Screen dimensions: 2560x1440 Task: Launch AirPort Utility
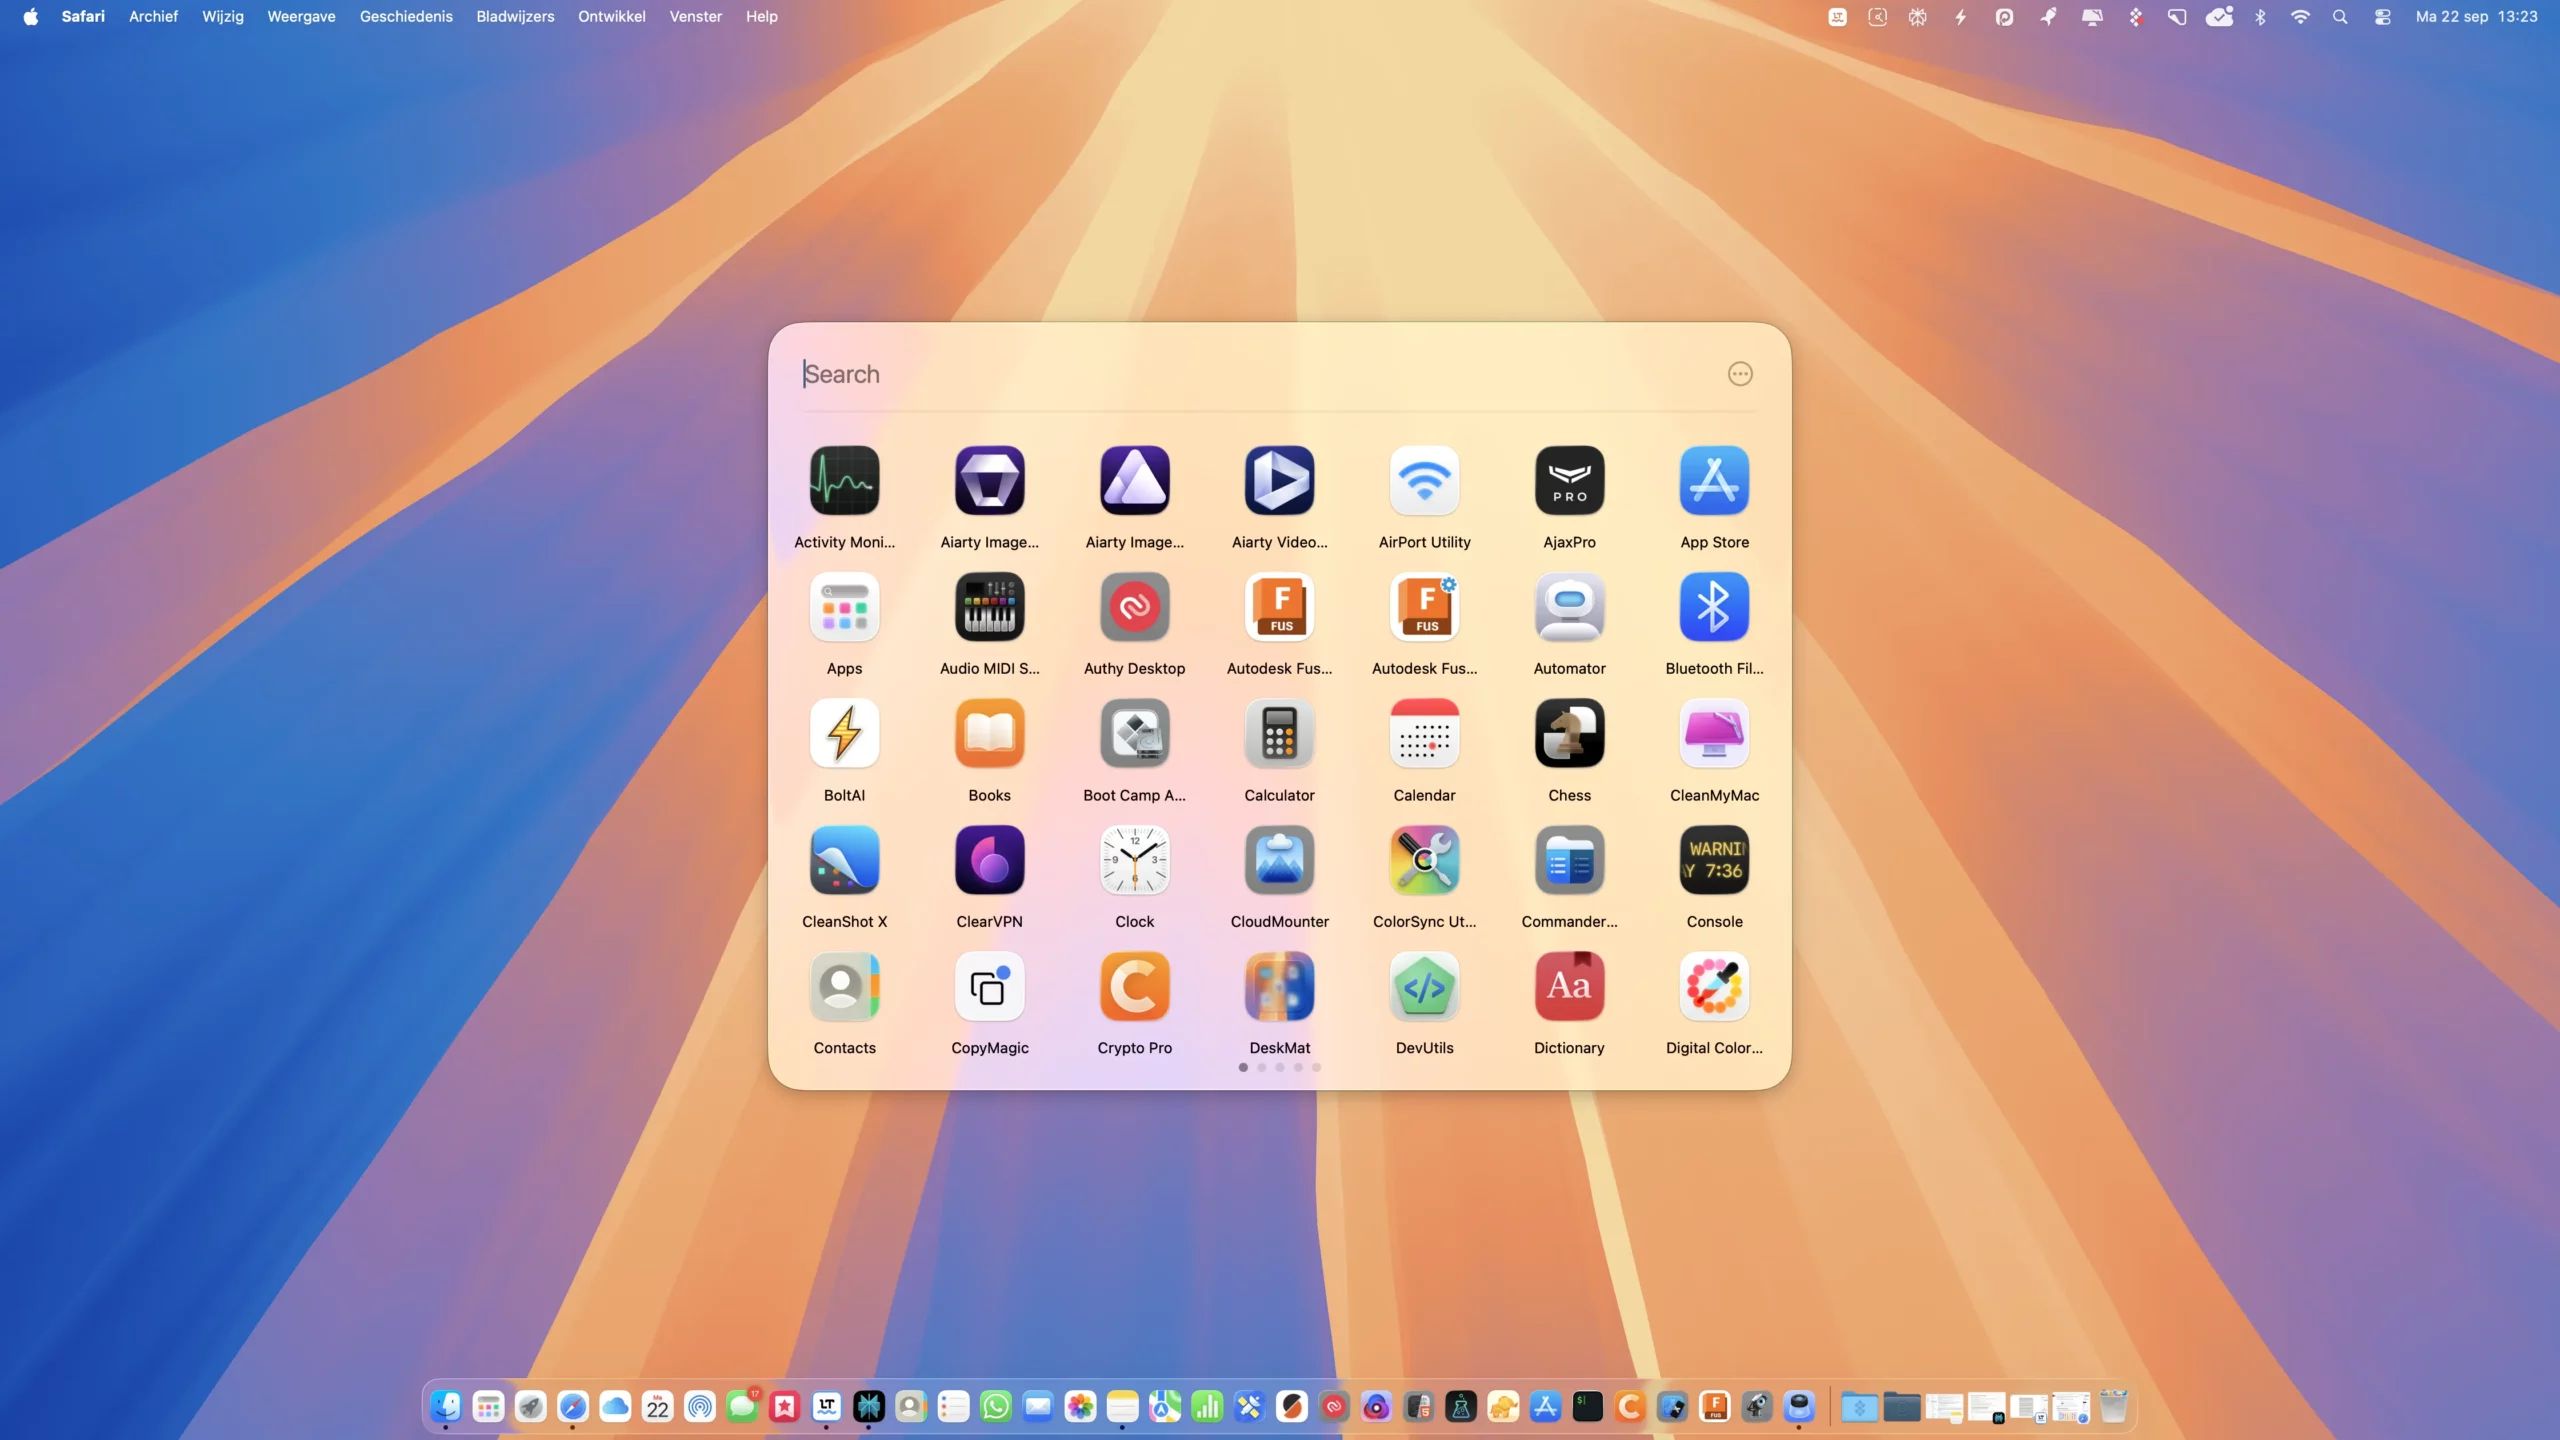[1424, 481]
